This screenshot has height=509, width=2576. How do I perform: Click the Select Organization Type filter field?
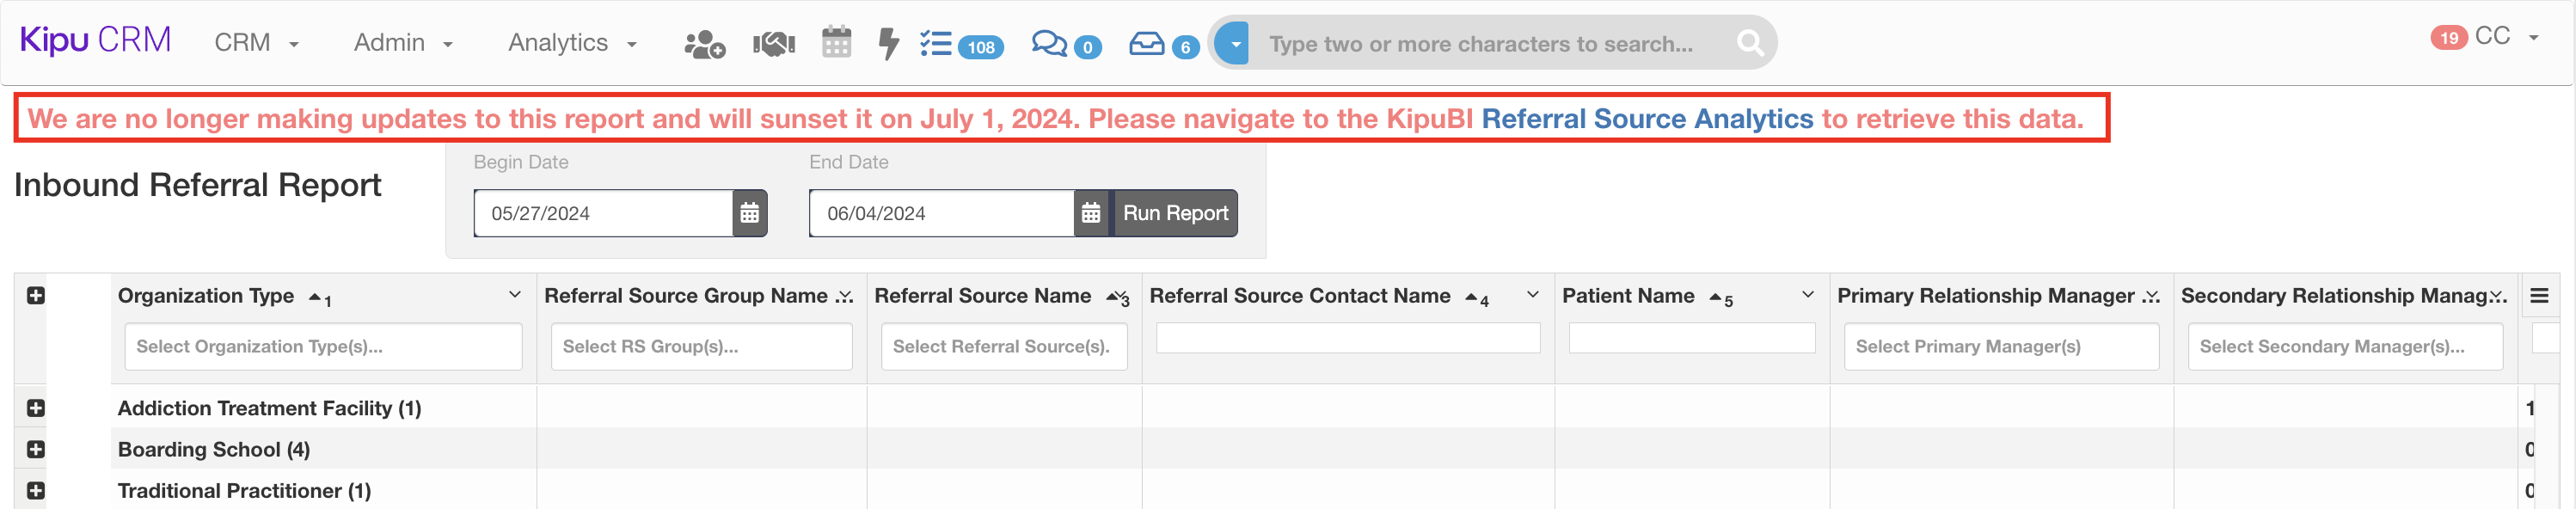(x=323, y=347)
